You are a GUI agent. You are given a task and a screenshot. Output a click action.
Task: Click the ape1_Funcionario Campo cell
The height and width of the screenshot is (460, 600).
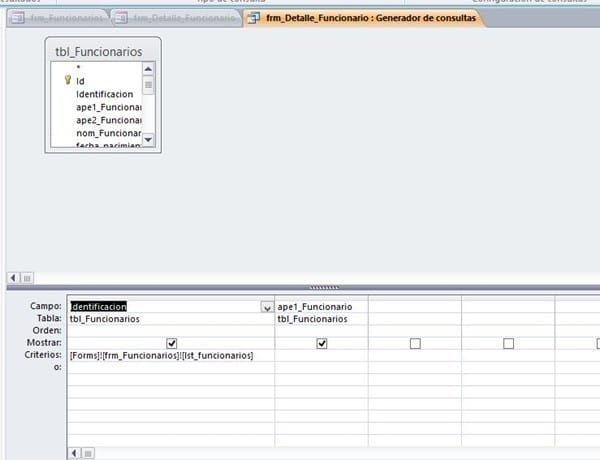tap(321, 307)
